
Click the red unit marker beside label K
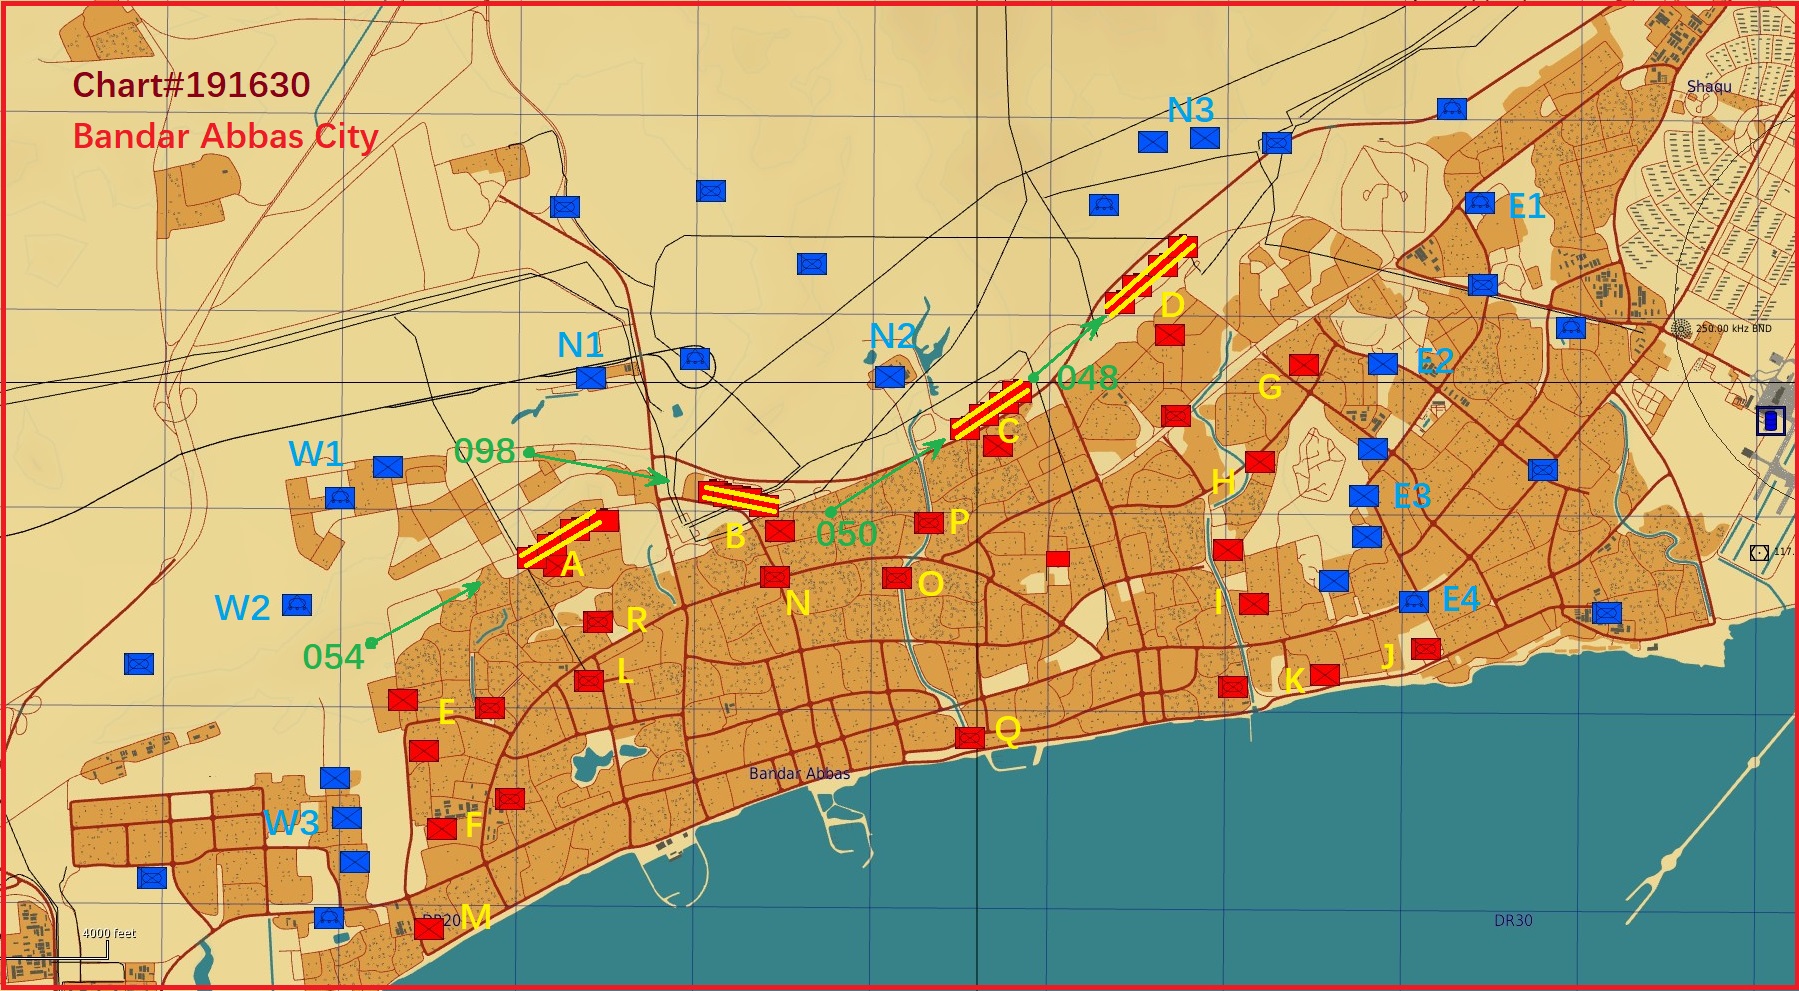1325,675
